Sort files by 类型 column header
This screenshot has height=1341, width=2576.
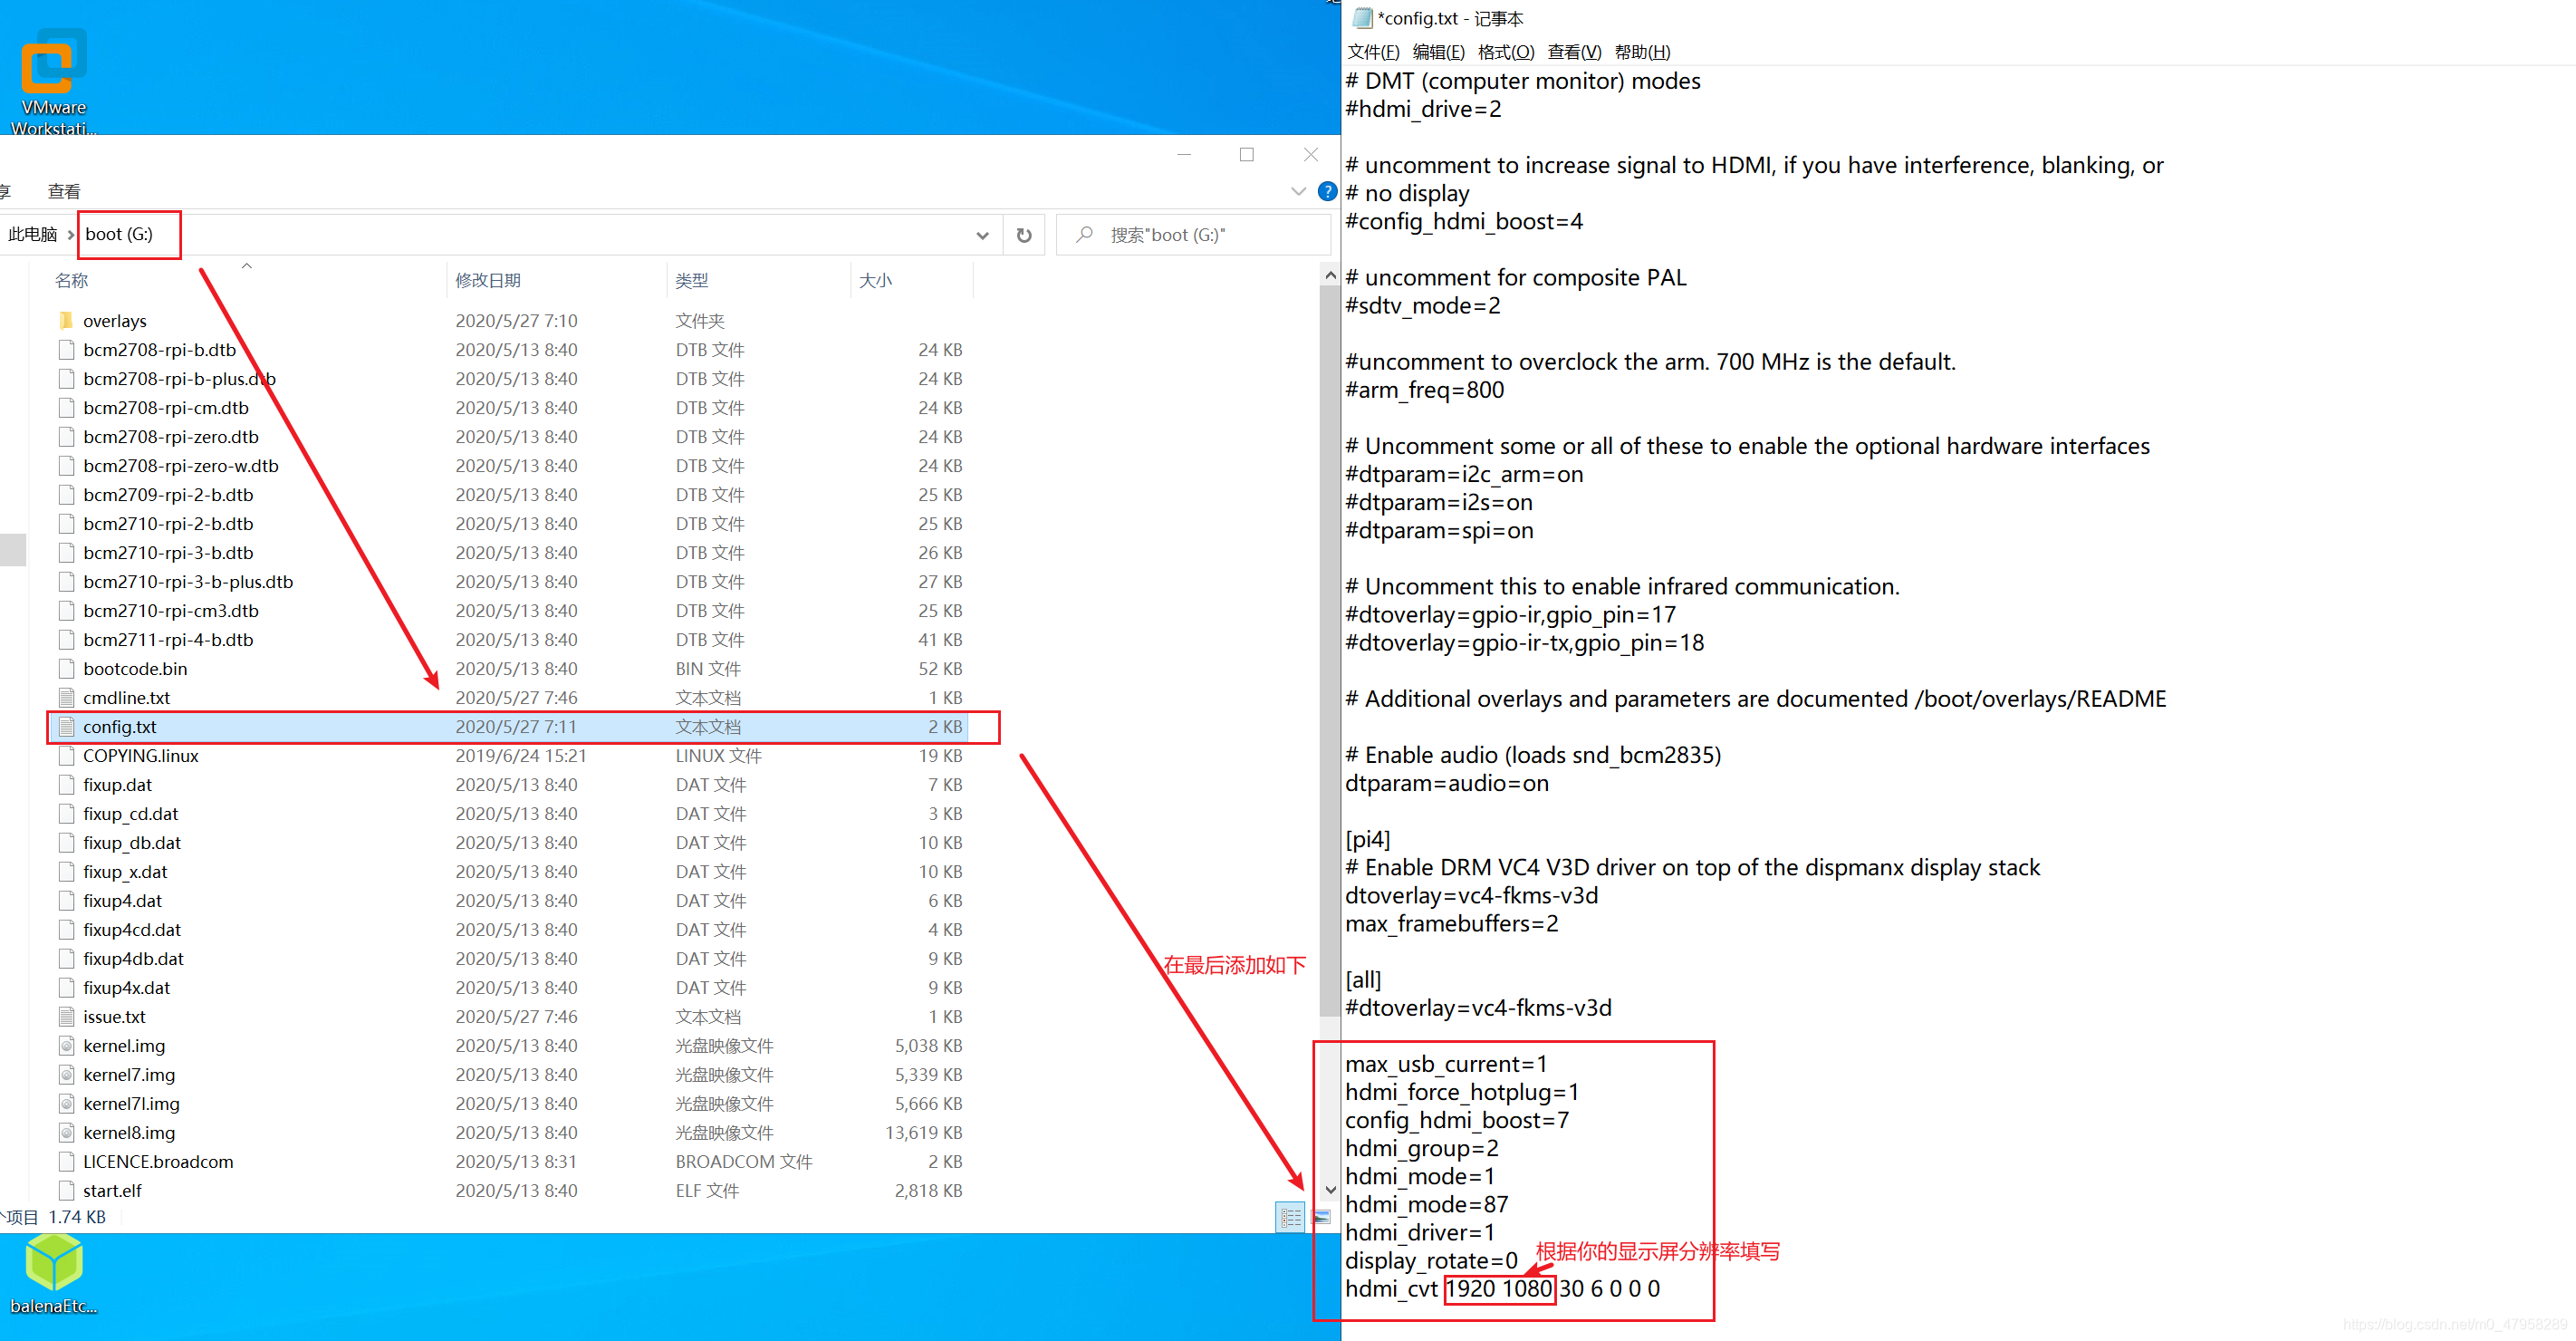(691, 280)
